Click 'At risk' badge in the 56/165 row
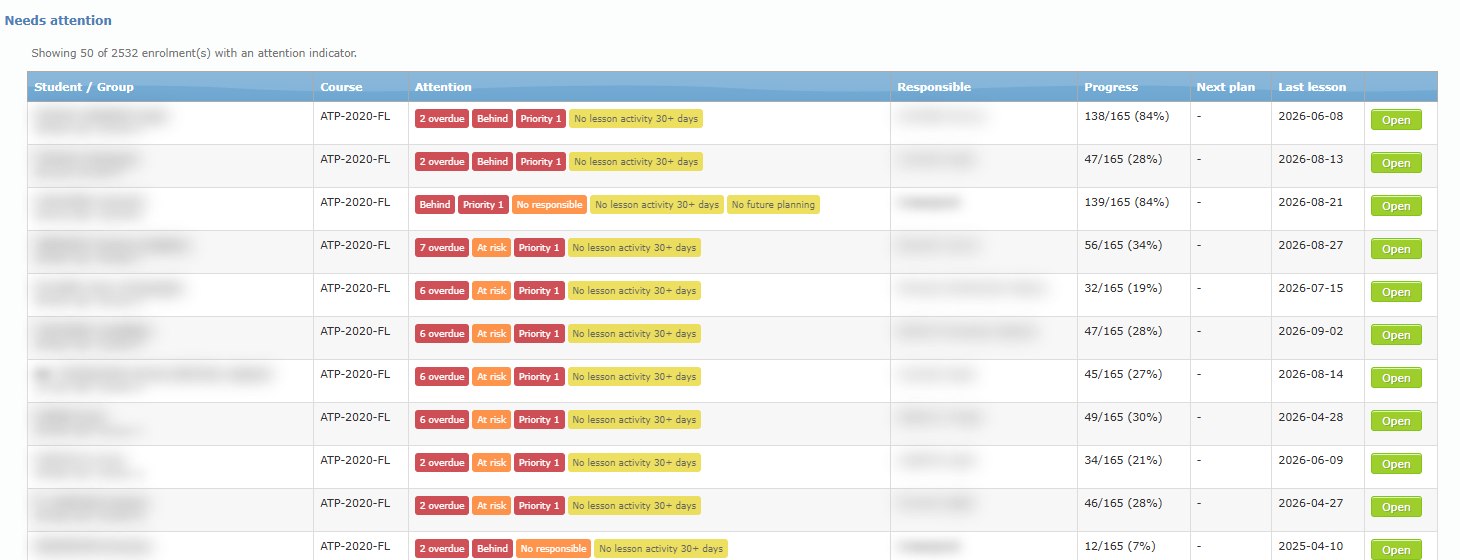The height and width of the screenshot is (560, 1460). [x=492, y=247]
